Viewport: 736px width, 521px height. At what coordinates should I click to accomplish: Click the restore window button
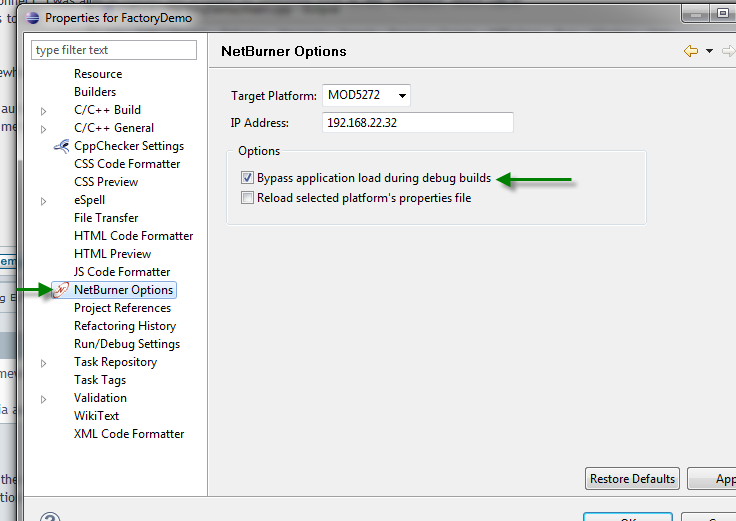[x=722, y=13]
